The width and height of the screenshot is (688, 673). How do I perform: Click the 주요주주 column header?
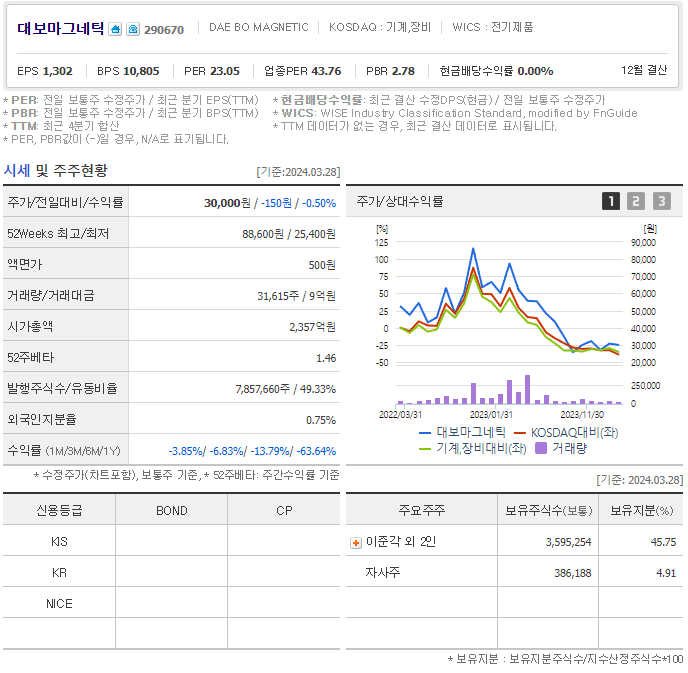click(x=422, y=510)
